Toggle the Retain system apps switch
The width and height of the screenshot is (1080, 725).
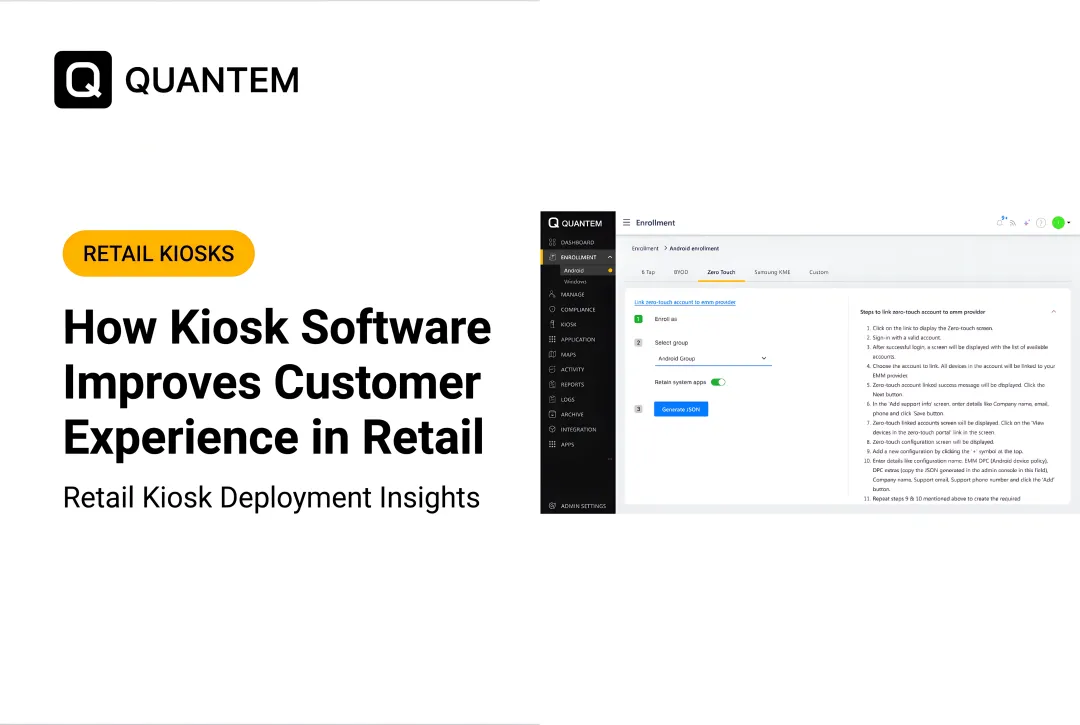click(x=718, y=382)
